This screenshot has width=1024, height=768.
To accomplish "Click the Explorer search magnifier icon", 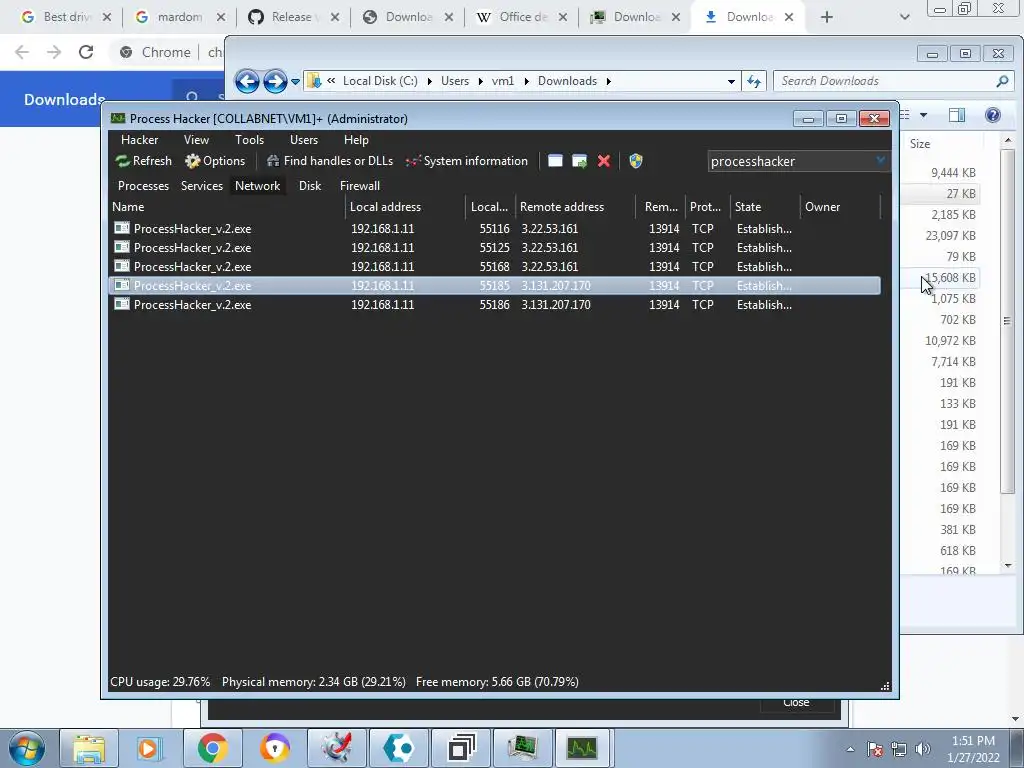I will click(1002, 81).
